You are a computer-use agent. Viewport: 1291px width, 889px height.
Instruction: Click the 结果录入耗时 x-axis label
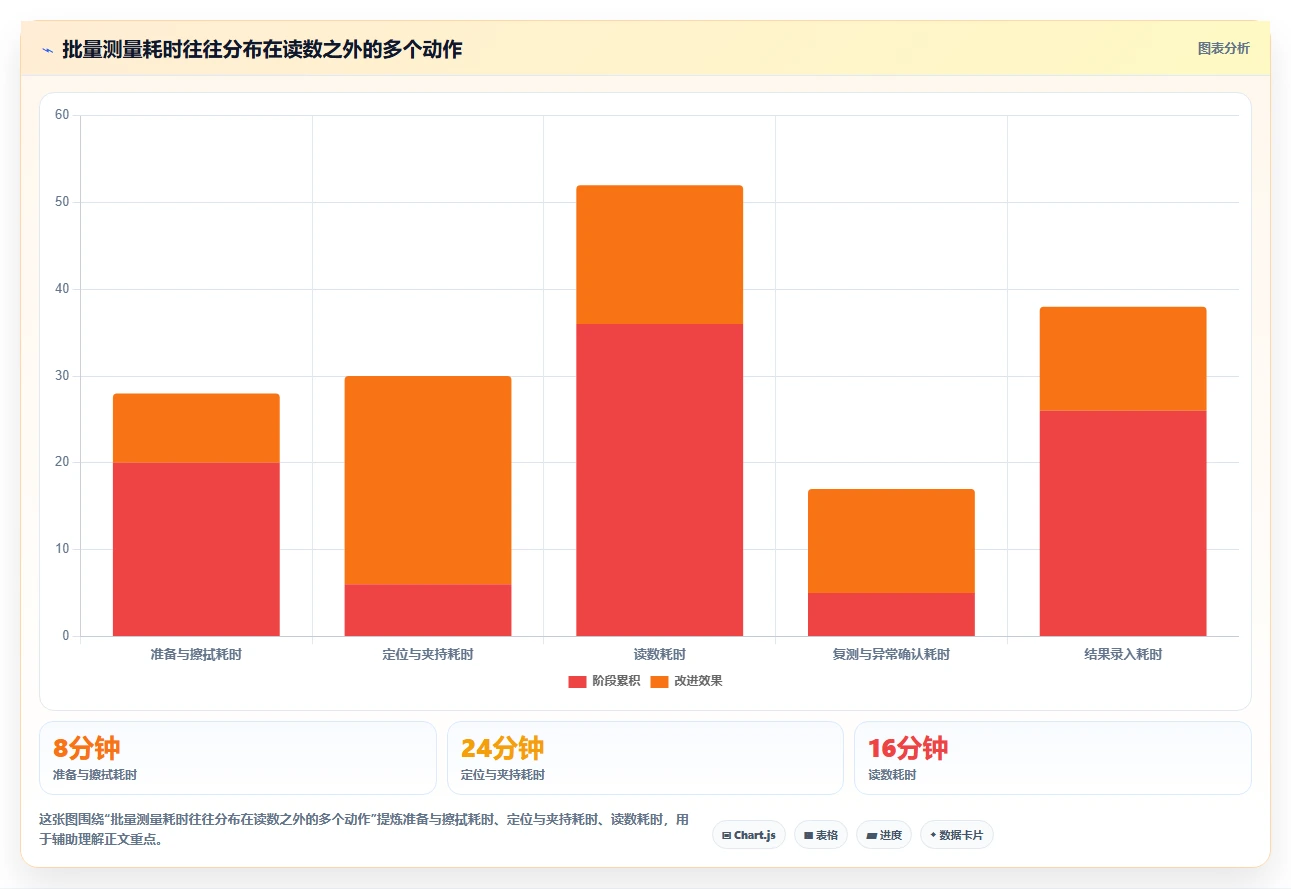click(x=1123, y=655)
